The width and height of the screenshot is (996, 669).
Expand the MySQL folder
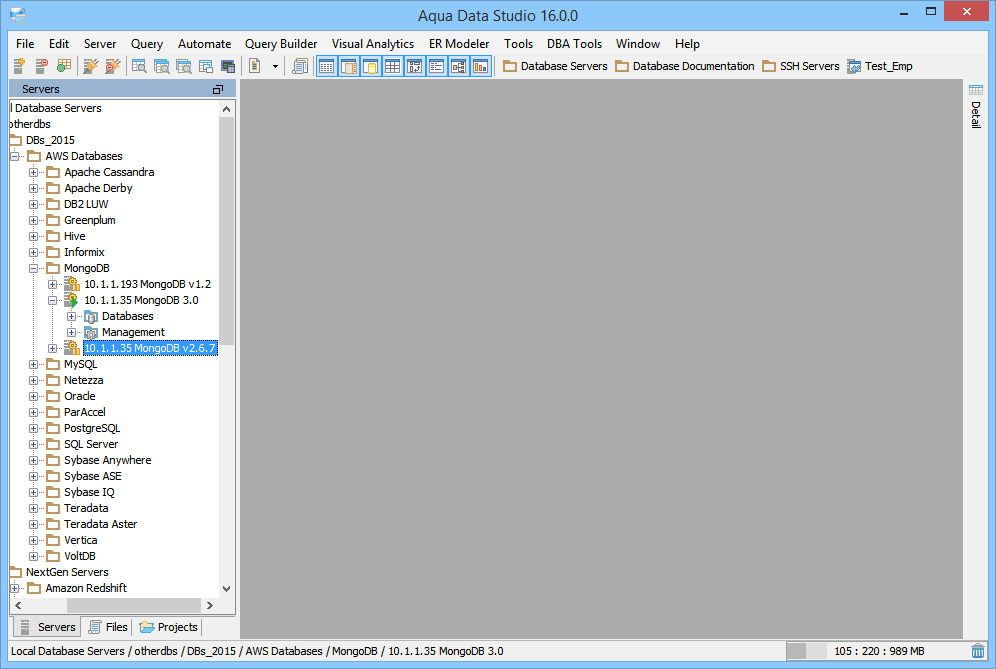(x=34, y=364)
